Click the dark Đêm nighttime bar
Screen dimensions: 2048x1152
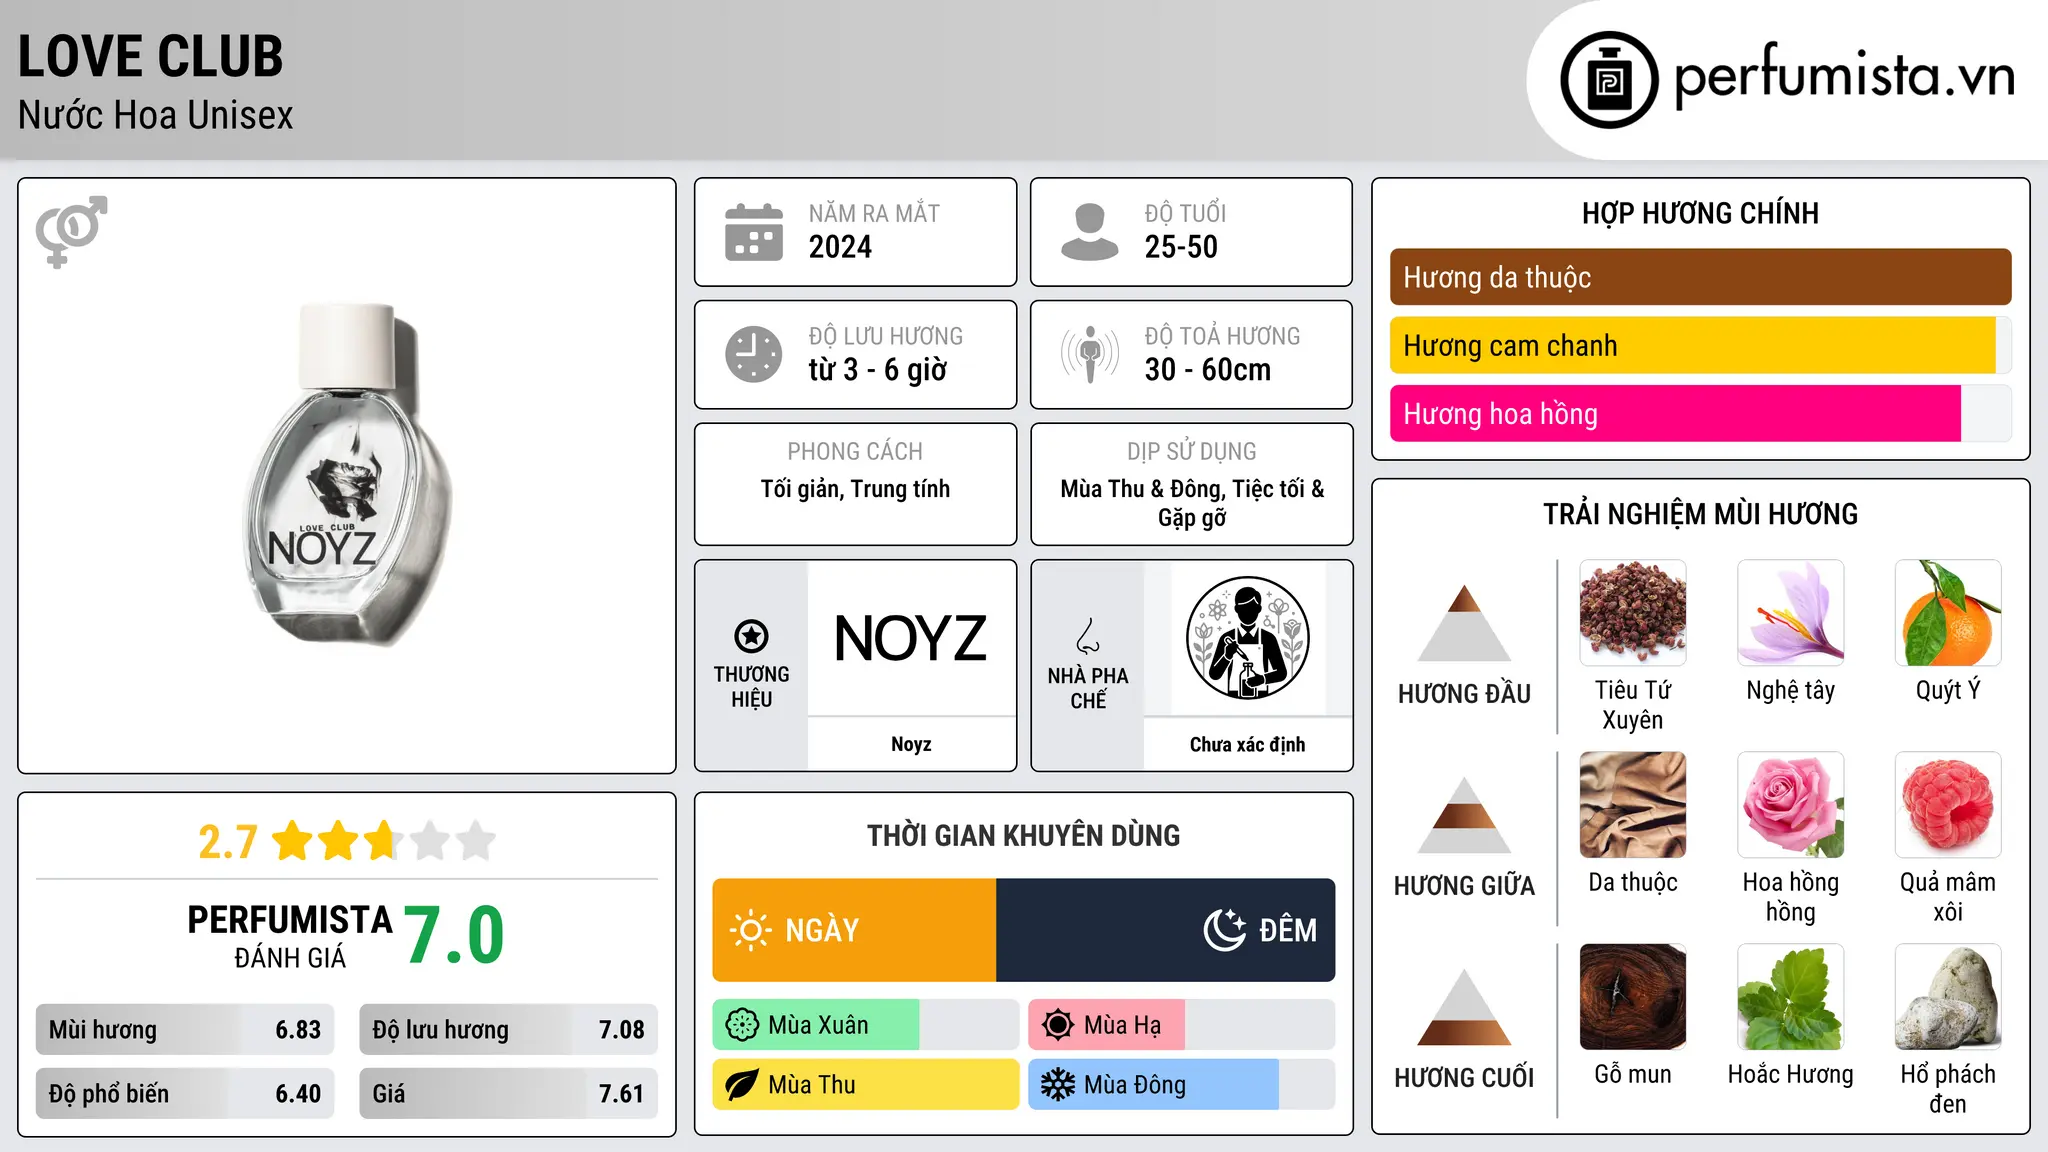click(1165, 930)
